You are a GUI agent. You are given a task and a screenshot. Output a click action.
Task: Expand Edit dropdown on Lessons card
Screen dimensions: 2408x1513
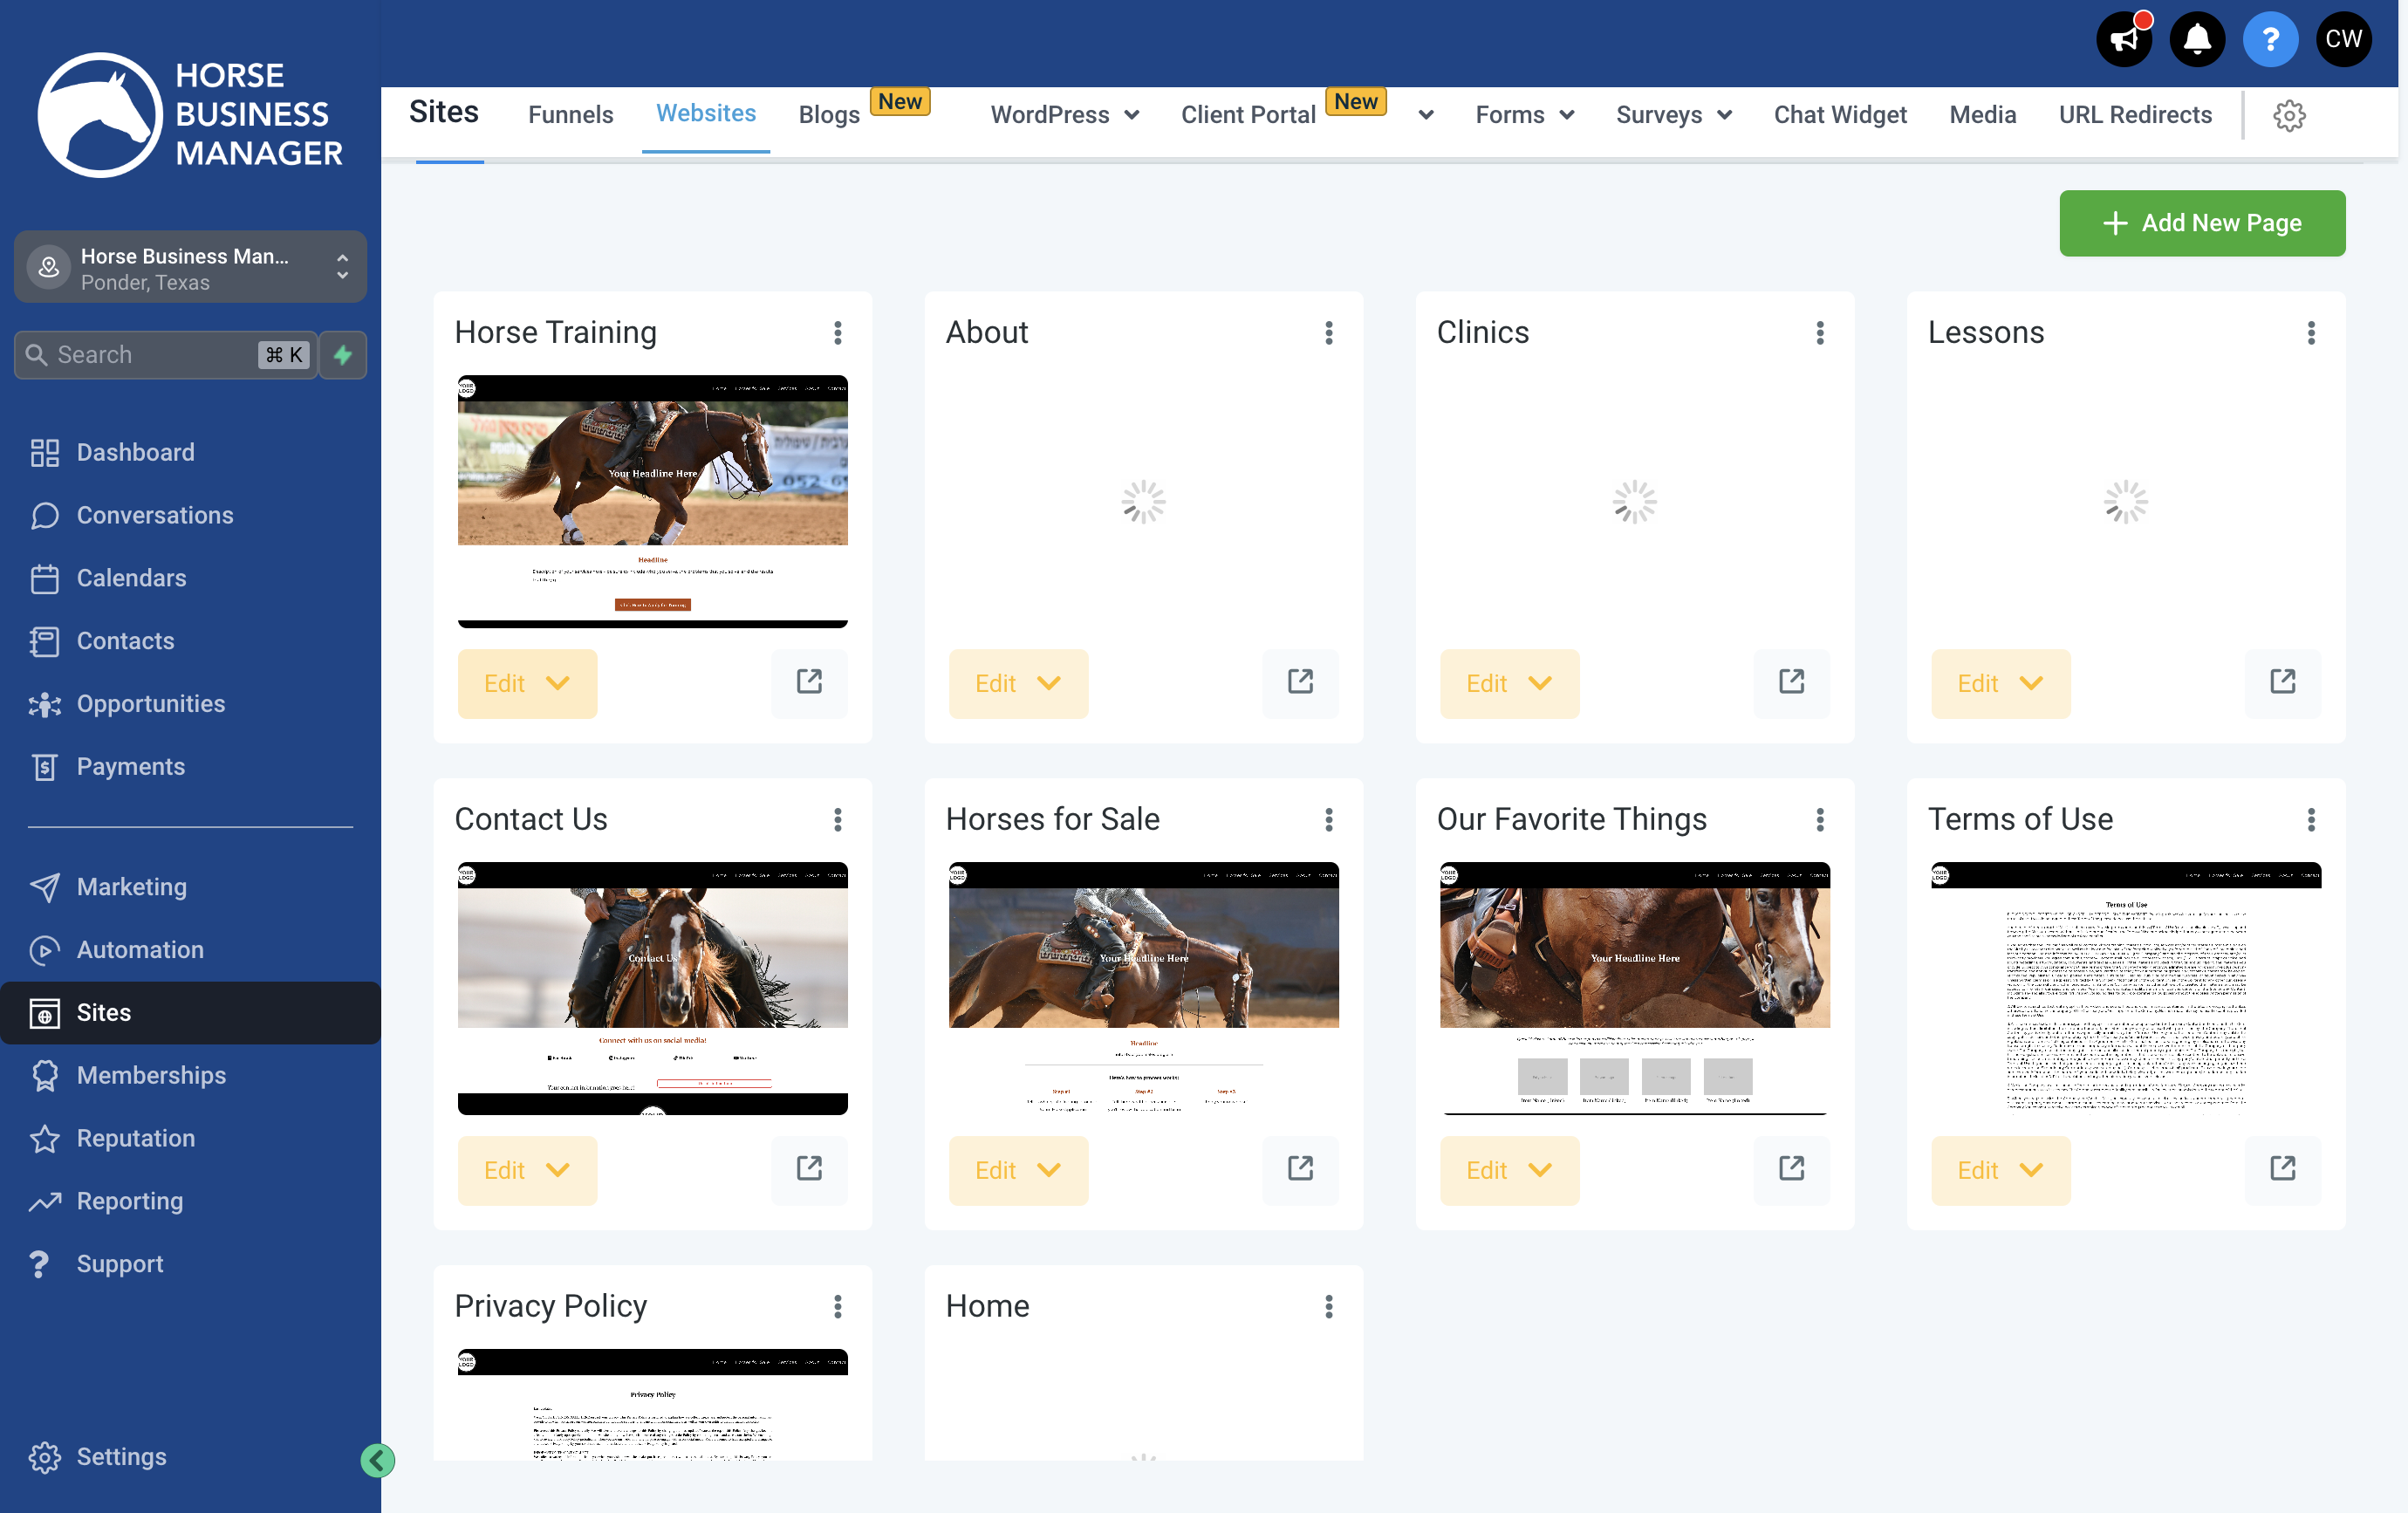2031,684
